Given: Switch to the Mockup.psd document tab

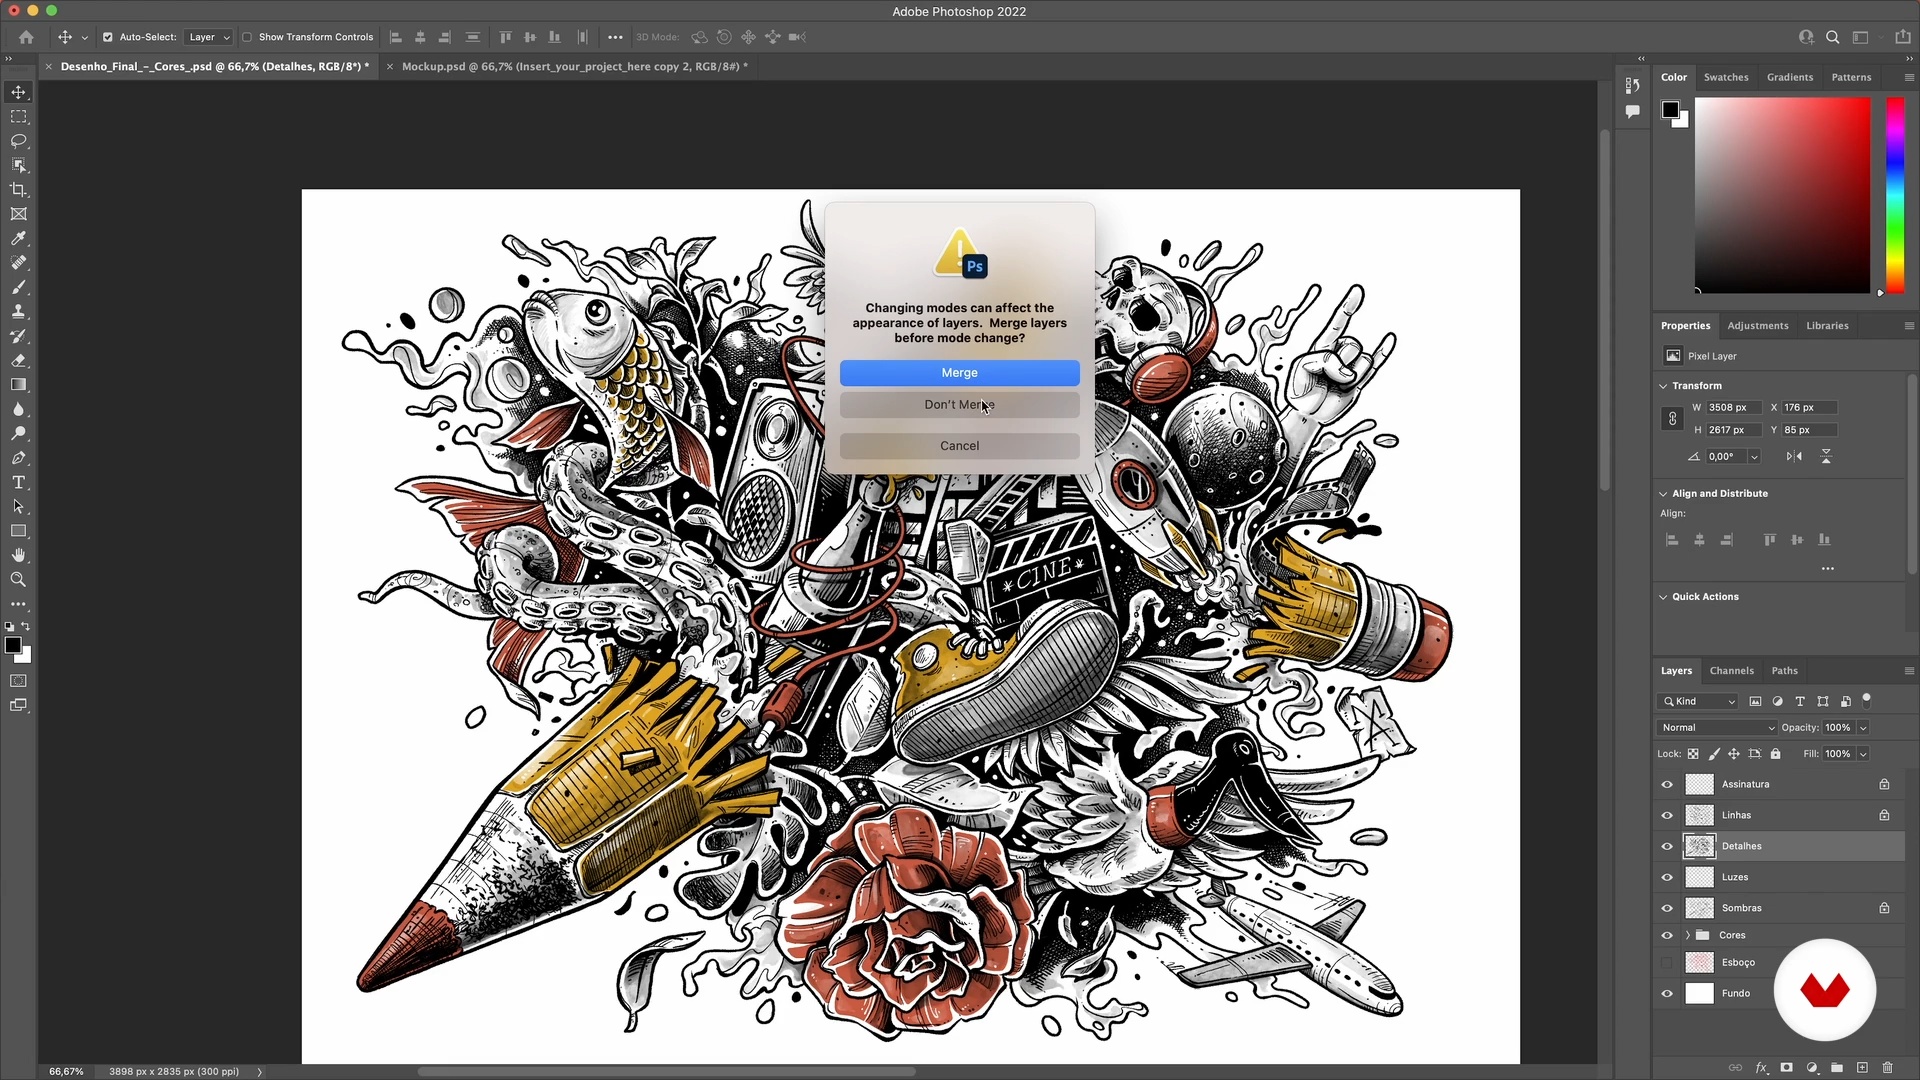Looking at the screenshot, I should [x=575, y=66].
